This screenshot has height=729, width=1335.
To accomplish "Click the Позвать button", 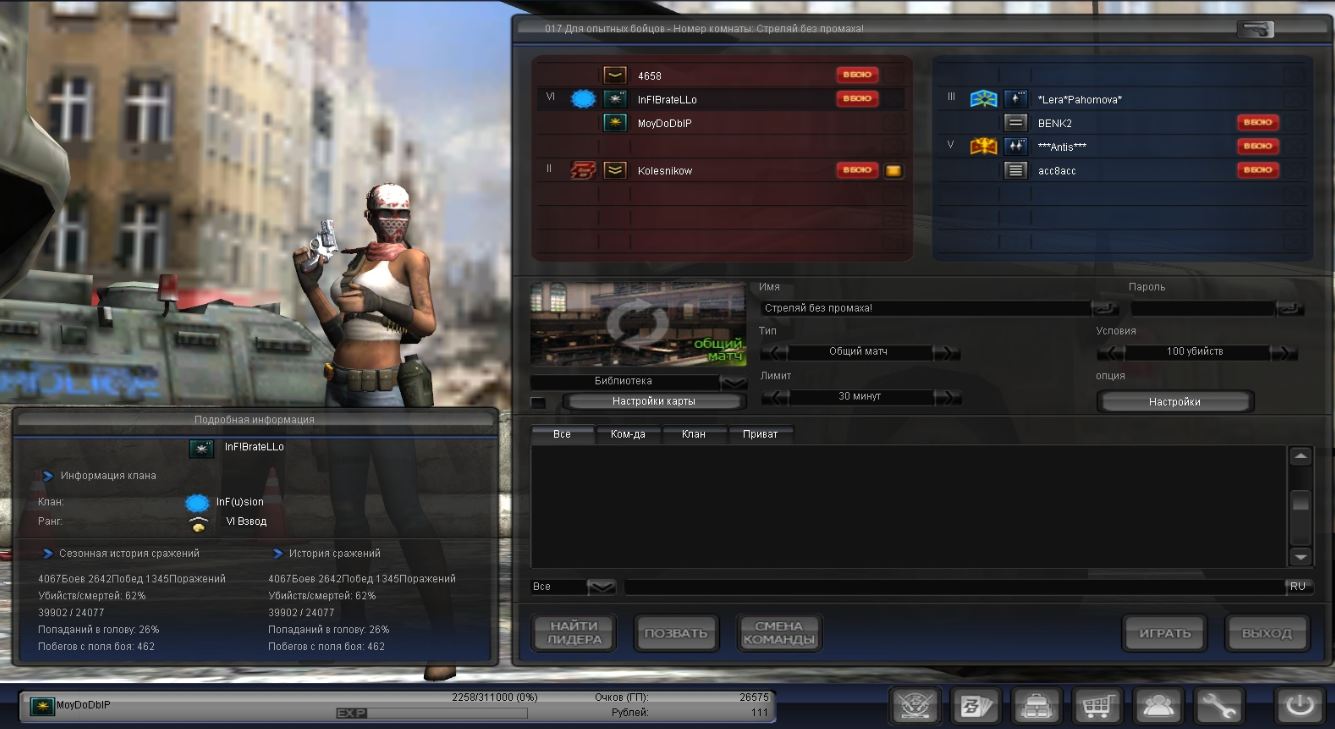I will tap(676, 633).
